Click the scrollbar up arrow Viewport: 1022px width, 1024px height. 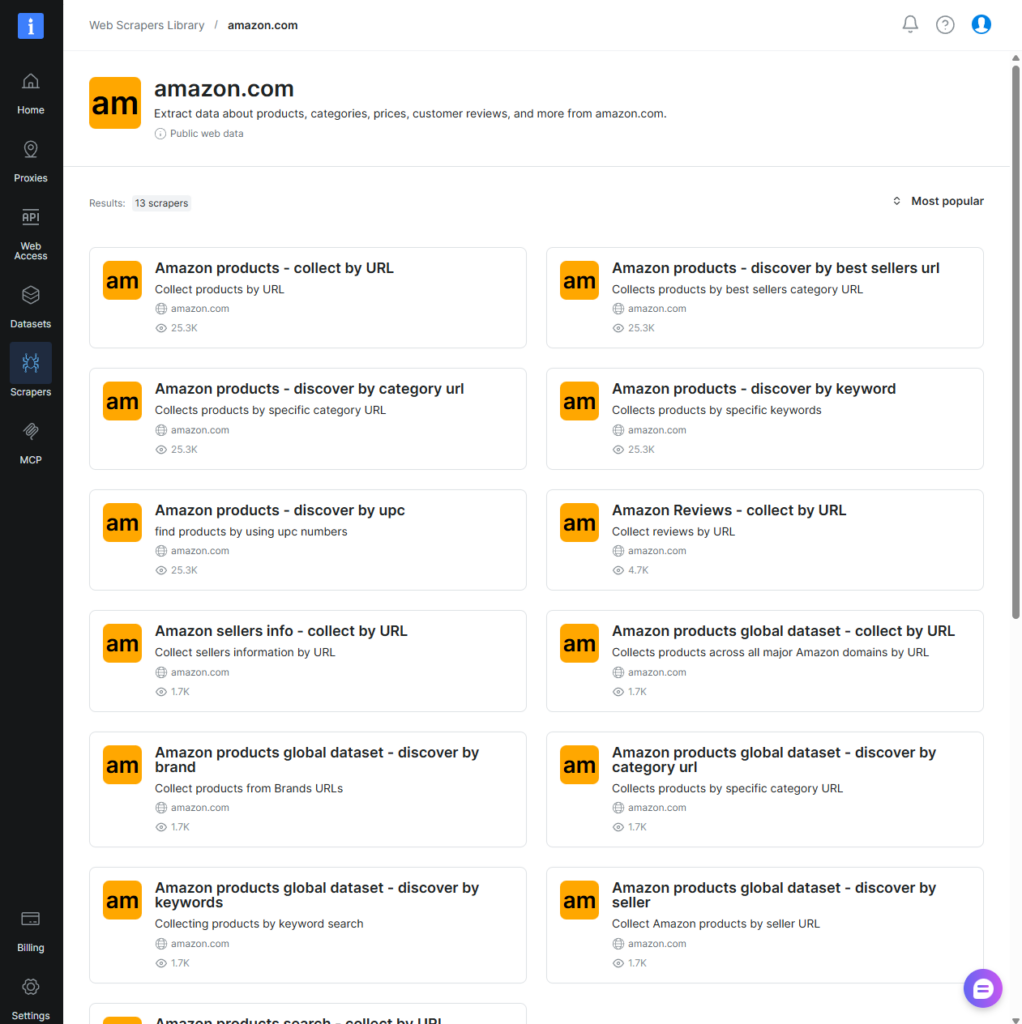(x=1015, y=58)
